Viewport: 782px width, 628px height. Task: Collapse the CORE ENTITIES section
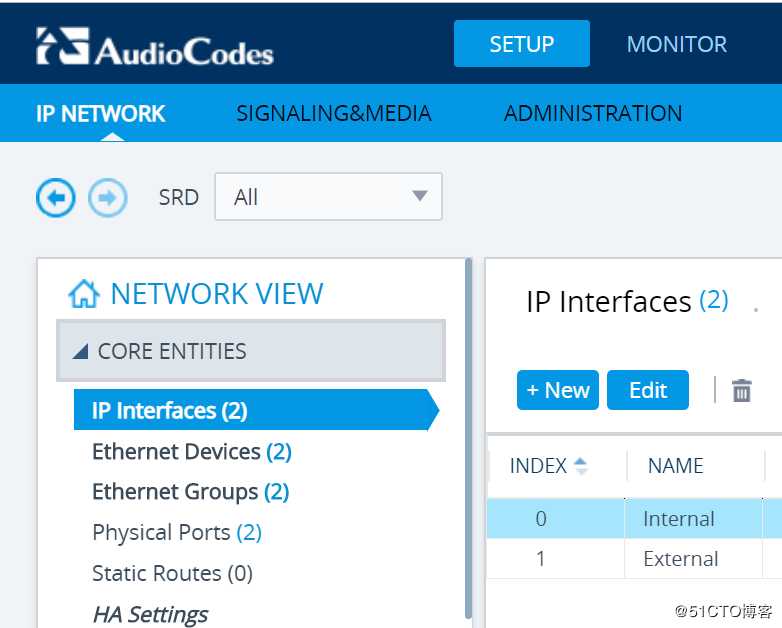pos(251,351)
